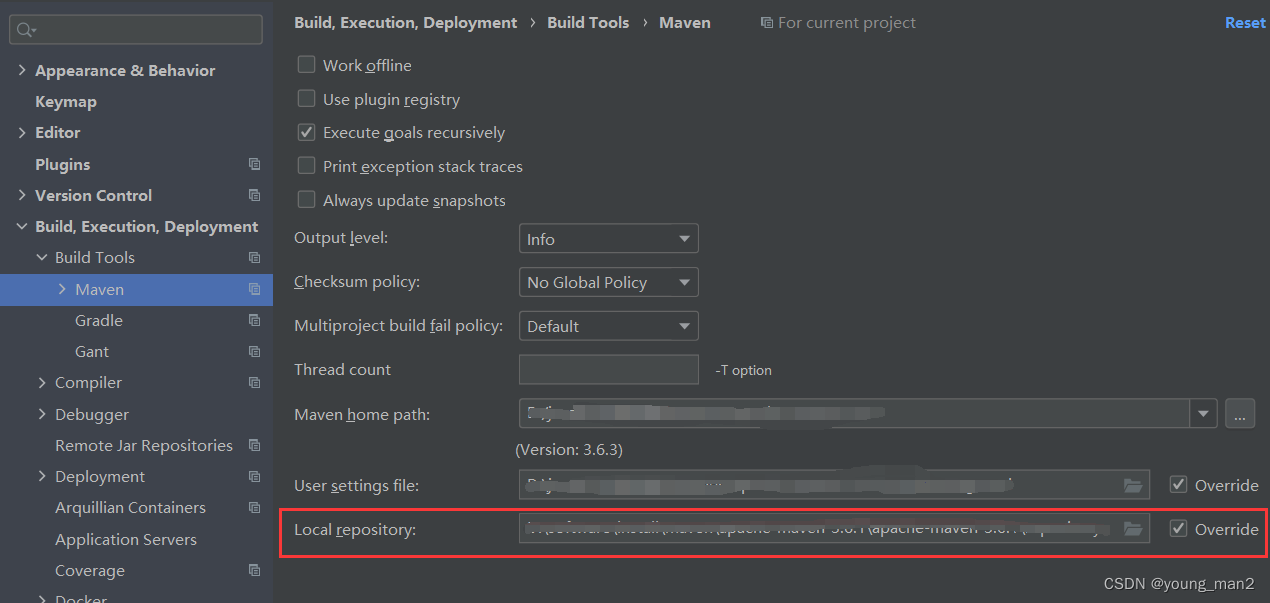Click the project-level icon beside Maven
Image resolution: width=1270 pixels, height=603 pixels.
click(254, 289)
